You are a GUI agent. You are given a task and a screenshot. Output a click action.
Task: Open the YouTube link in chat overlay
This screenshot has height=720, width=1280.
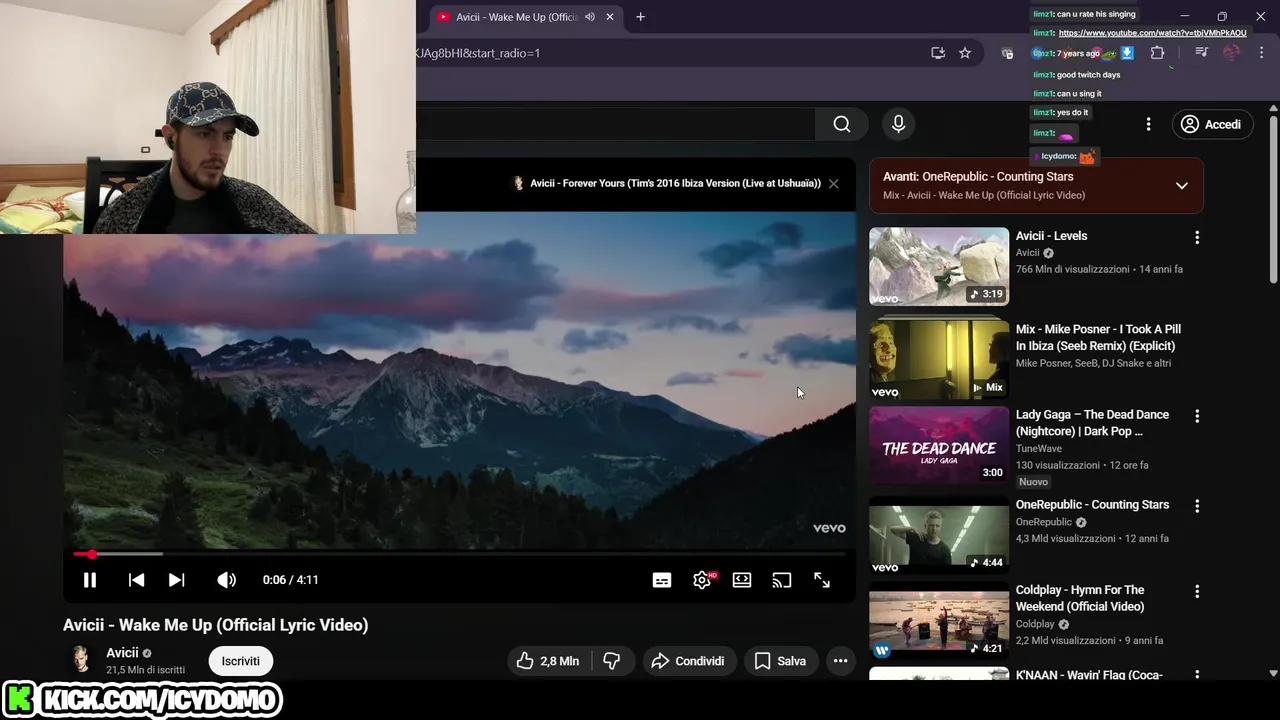(1152, 33)
